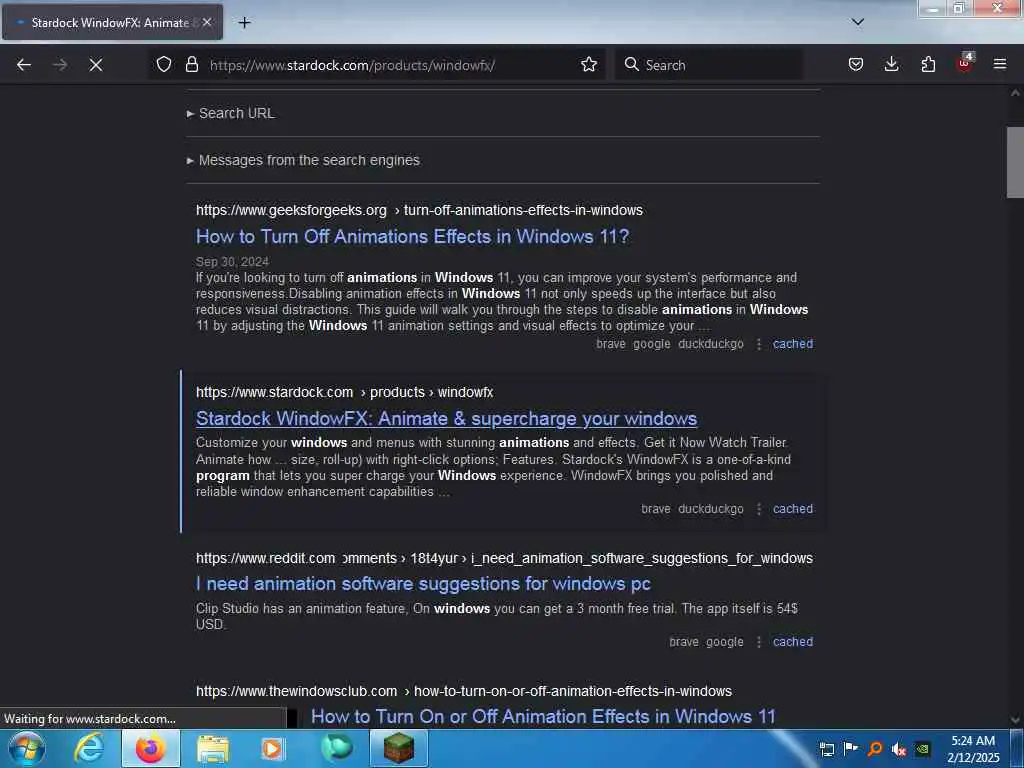Open the uBlock Origin extension icon

pos(964,63)
